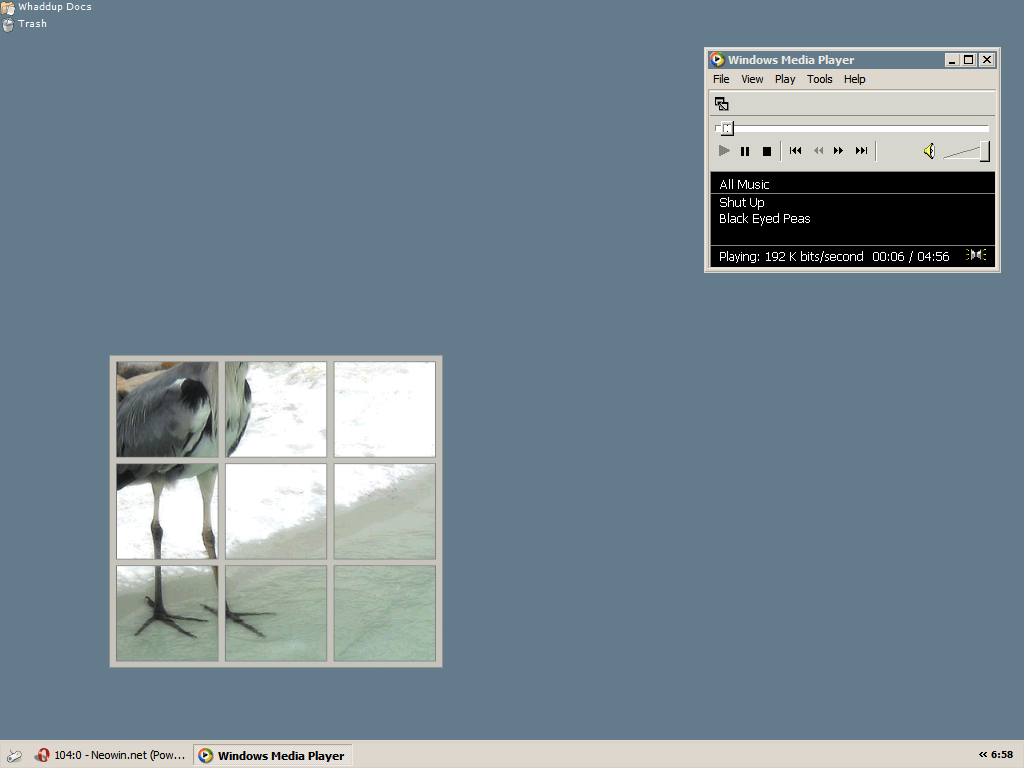Expand hidden tray icons chevron
Screen dimensions: 1024x768
[982, 755]
